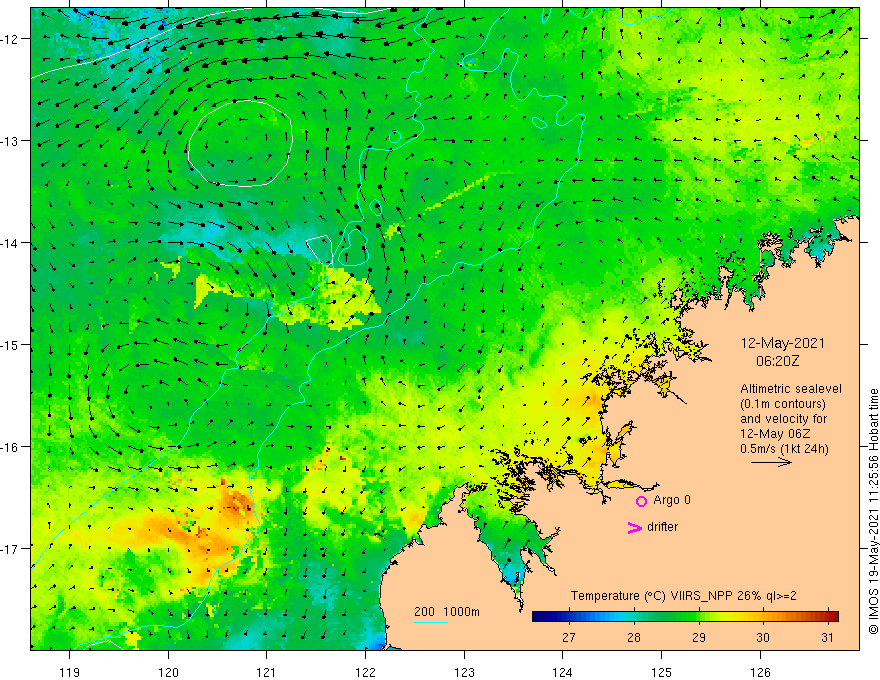The width and height of the screenshot is (880, 680).
Task: Click the 31 colorbar tick label
Action: (827, 637)
